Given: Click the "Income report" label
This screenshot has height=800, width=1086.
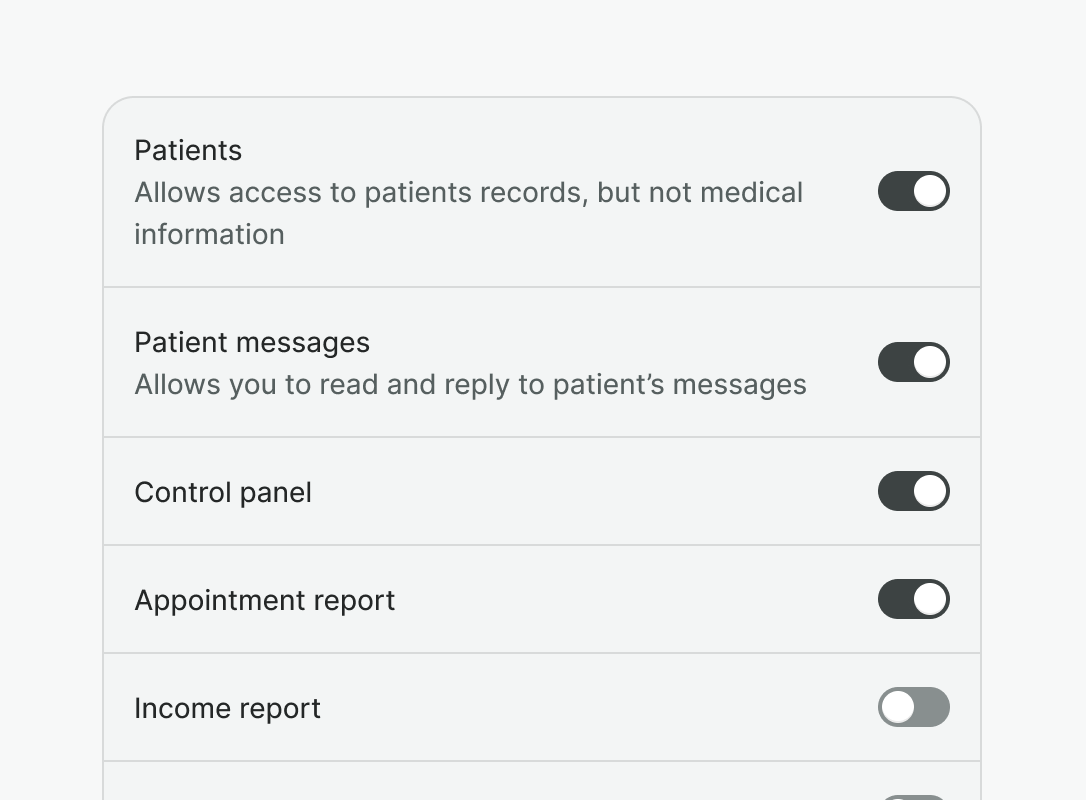Looking at the screenshot, I should (x=227, y=708).
